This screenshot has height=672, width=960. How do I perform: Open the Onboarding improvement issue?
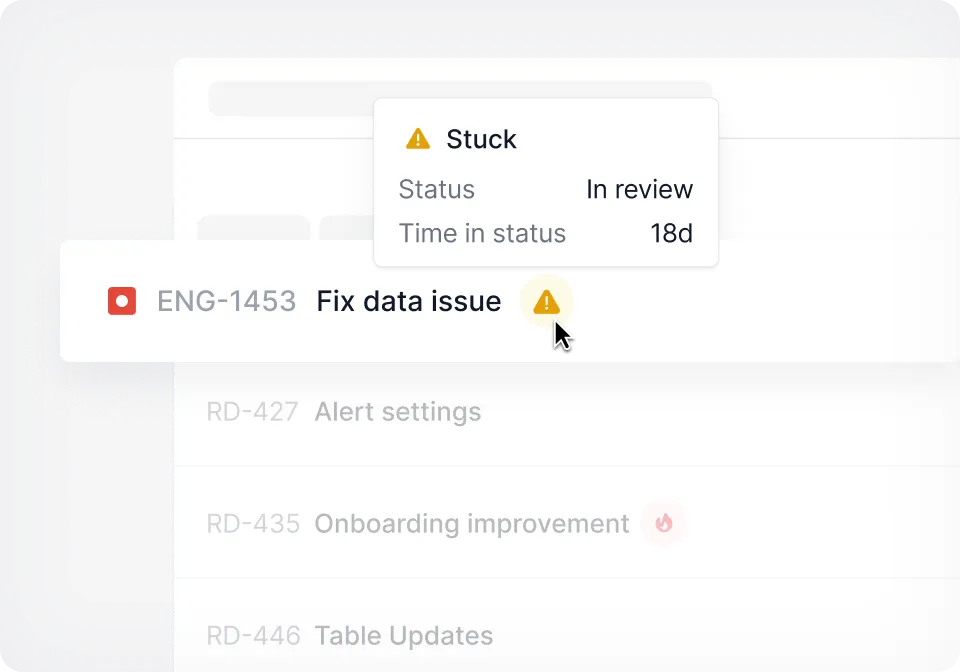pos(471,524)
